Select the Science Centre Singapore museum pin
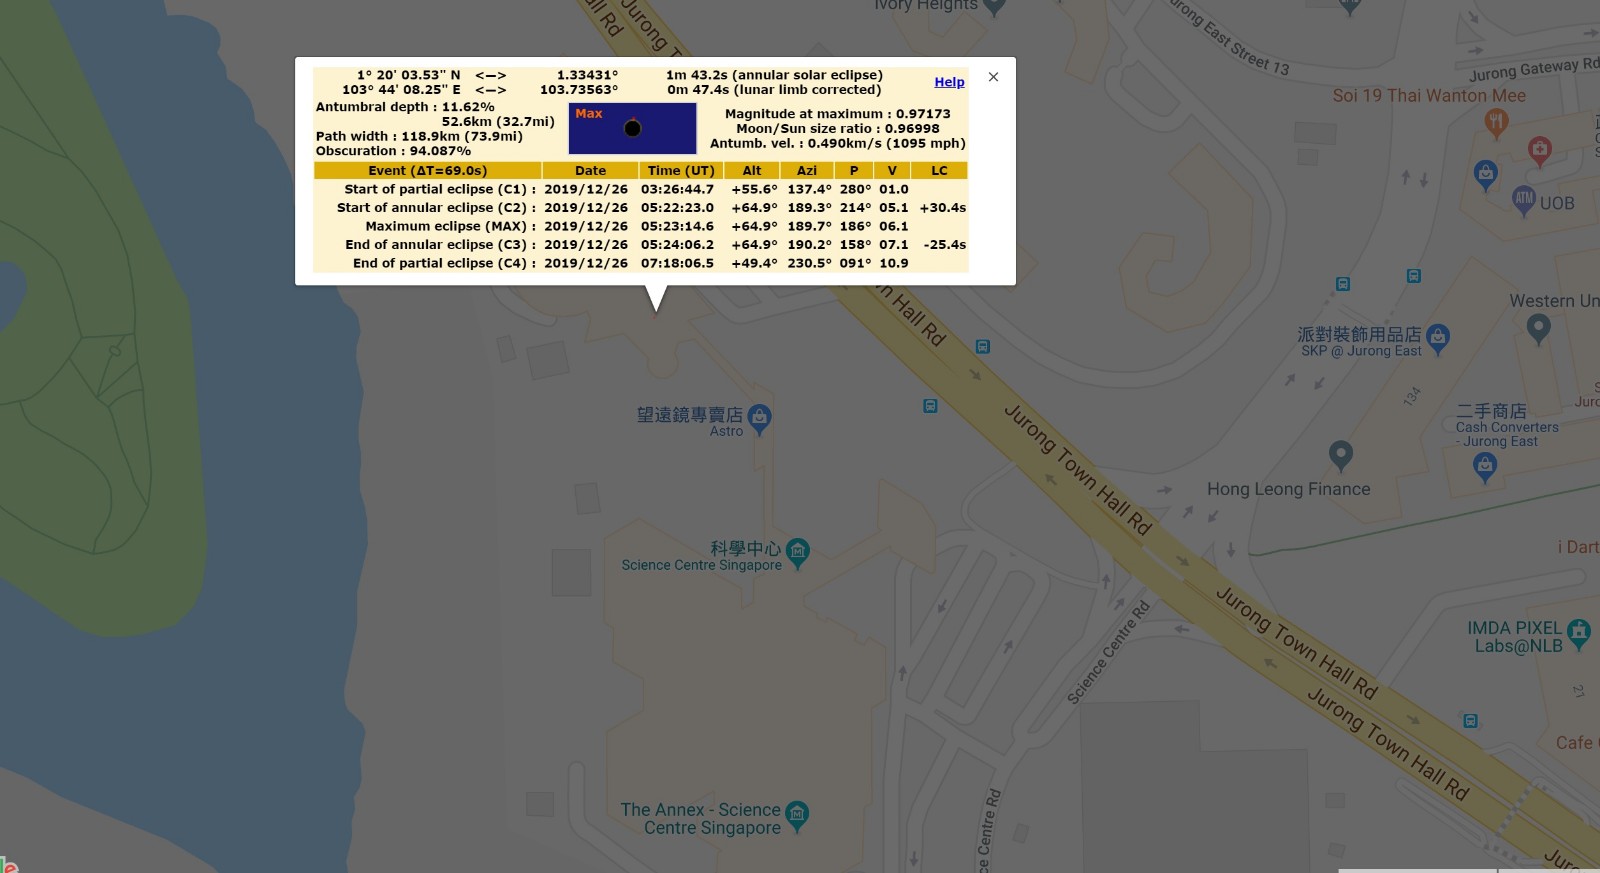This screenshot has width=1600, height=873. tap(797, 552)
